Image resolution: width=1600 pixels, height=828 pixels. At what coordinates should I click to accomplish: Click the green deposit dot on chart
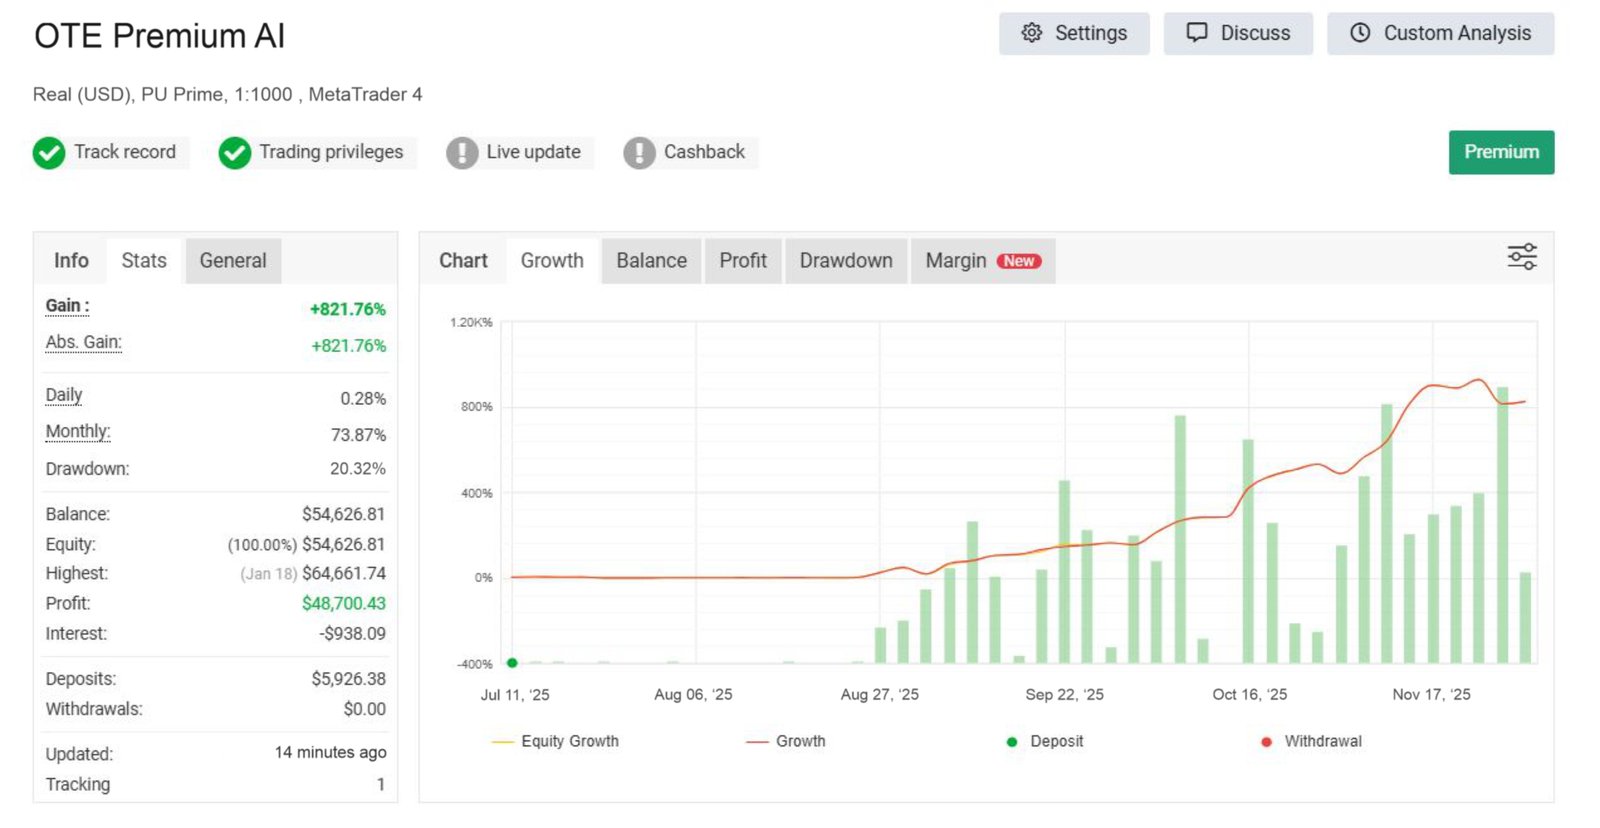point(512,663)
